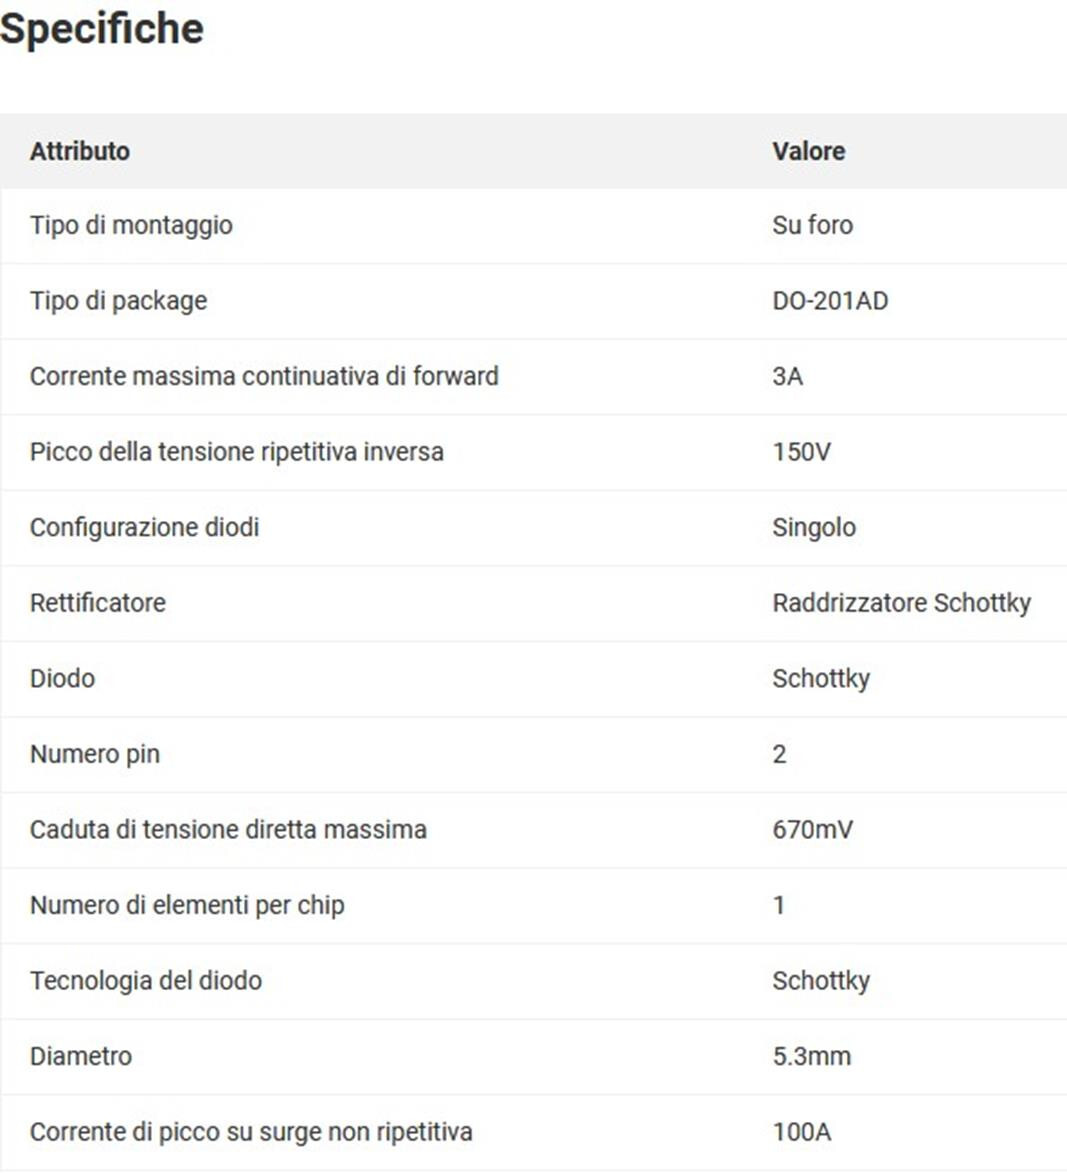
Task: Click the Specifiche heading
Action: coord(102,29)
